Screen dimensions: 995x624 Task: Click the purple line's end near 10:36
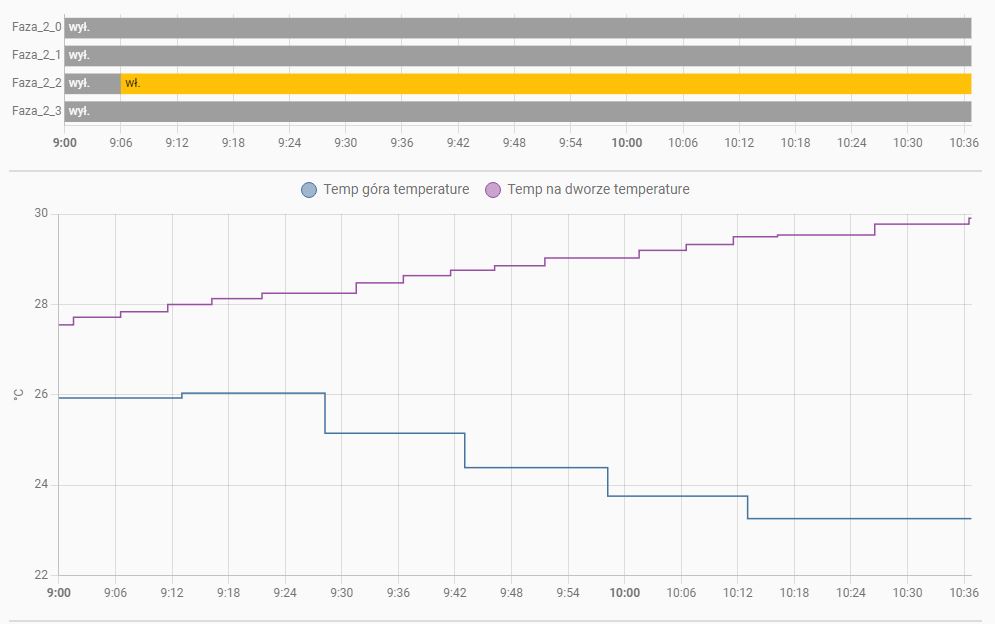click(969, 220)
